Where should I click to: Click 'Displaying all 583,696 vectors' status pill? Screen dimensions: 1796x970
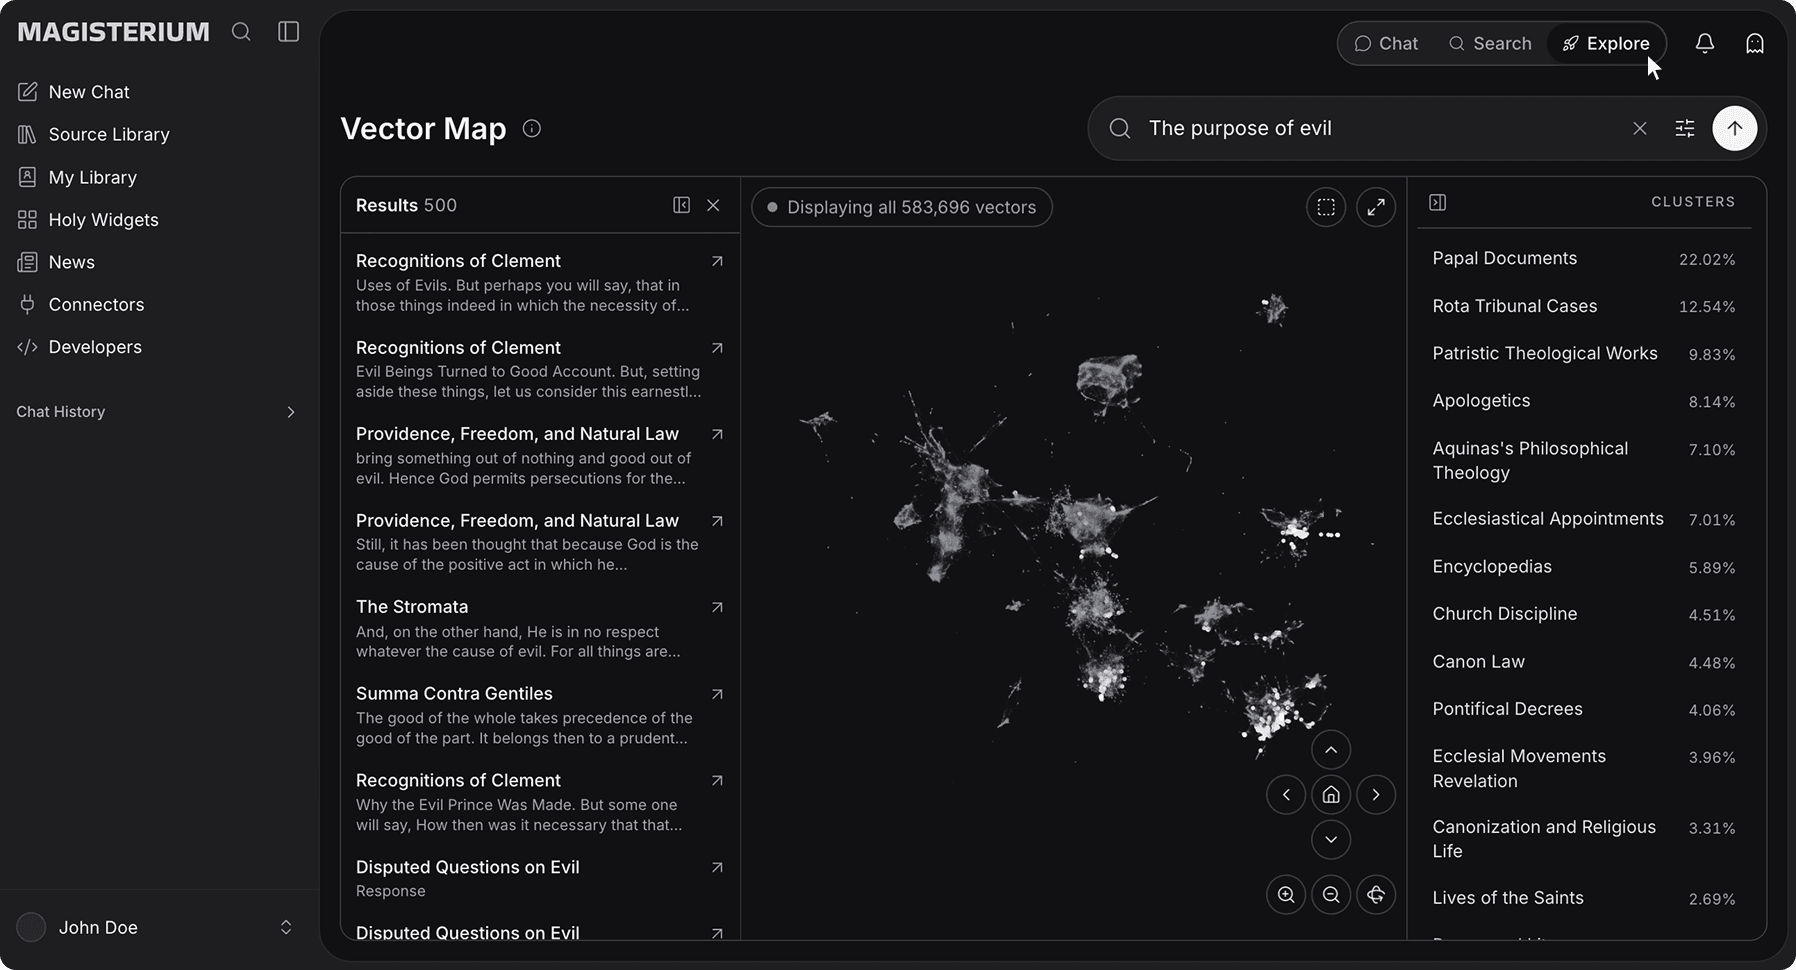click(901, 207)
